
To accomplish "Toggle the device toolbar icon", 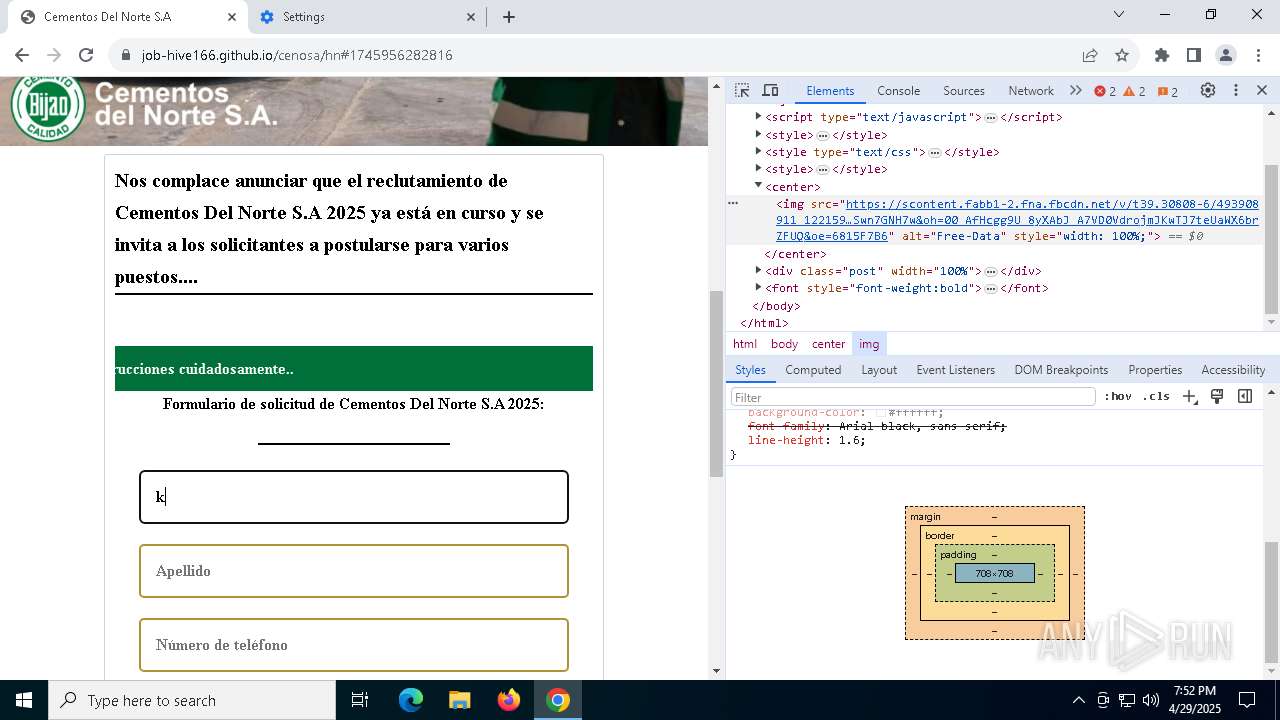I will (770, 90).
